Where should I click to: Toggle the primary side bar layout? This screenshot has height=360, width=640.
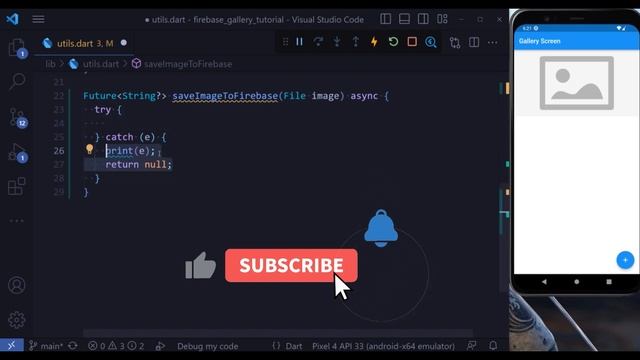[x=385, y=19]
